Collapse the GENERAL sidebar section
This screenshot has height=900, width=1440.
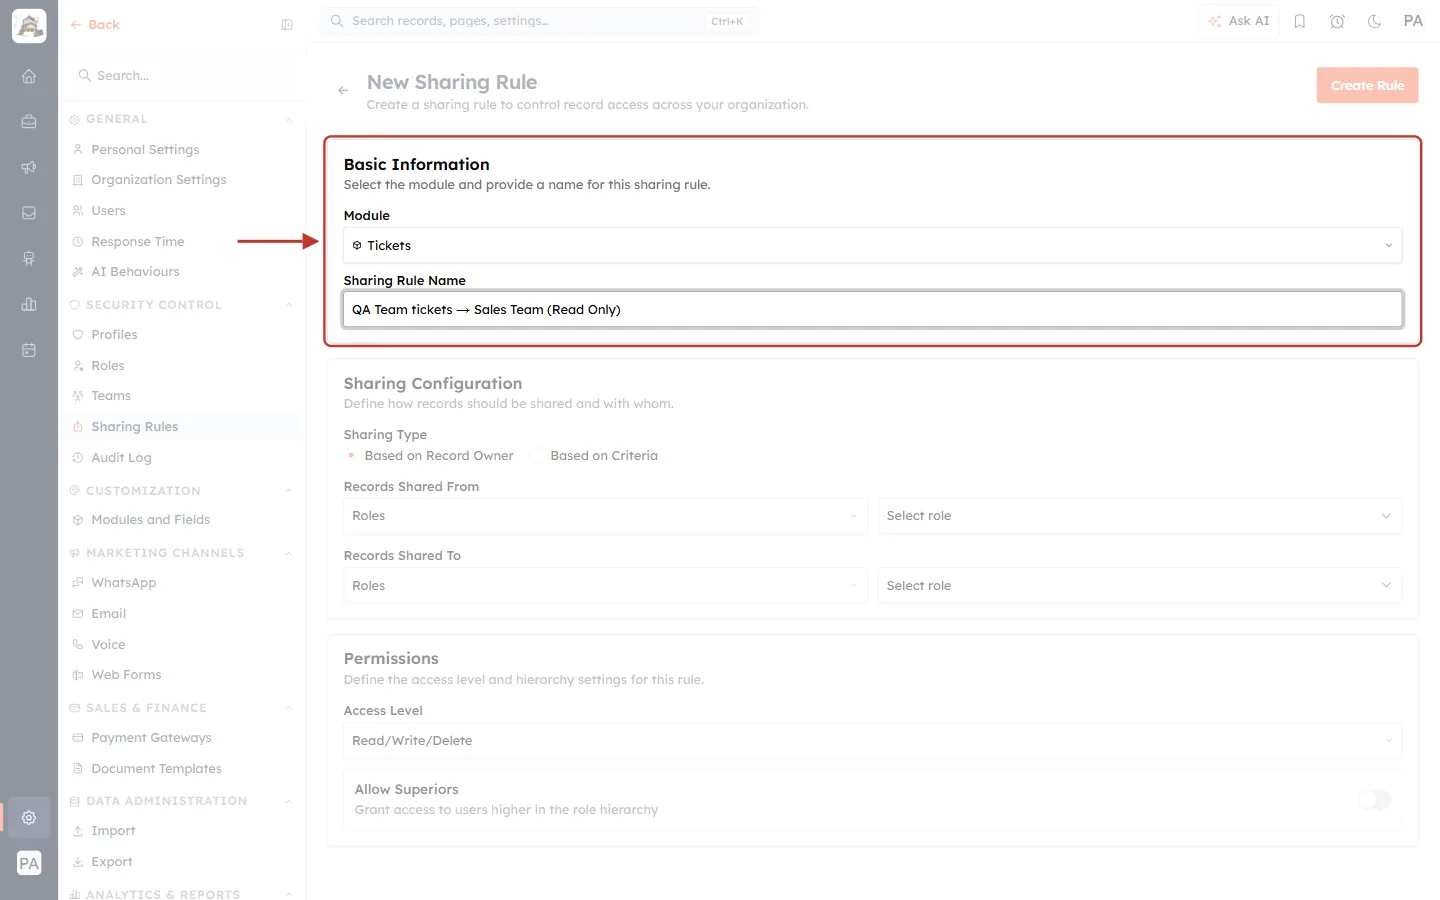point(288,120)
